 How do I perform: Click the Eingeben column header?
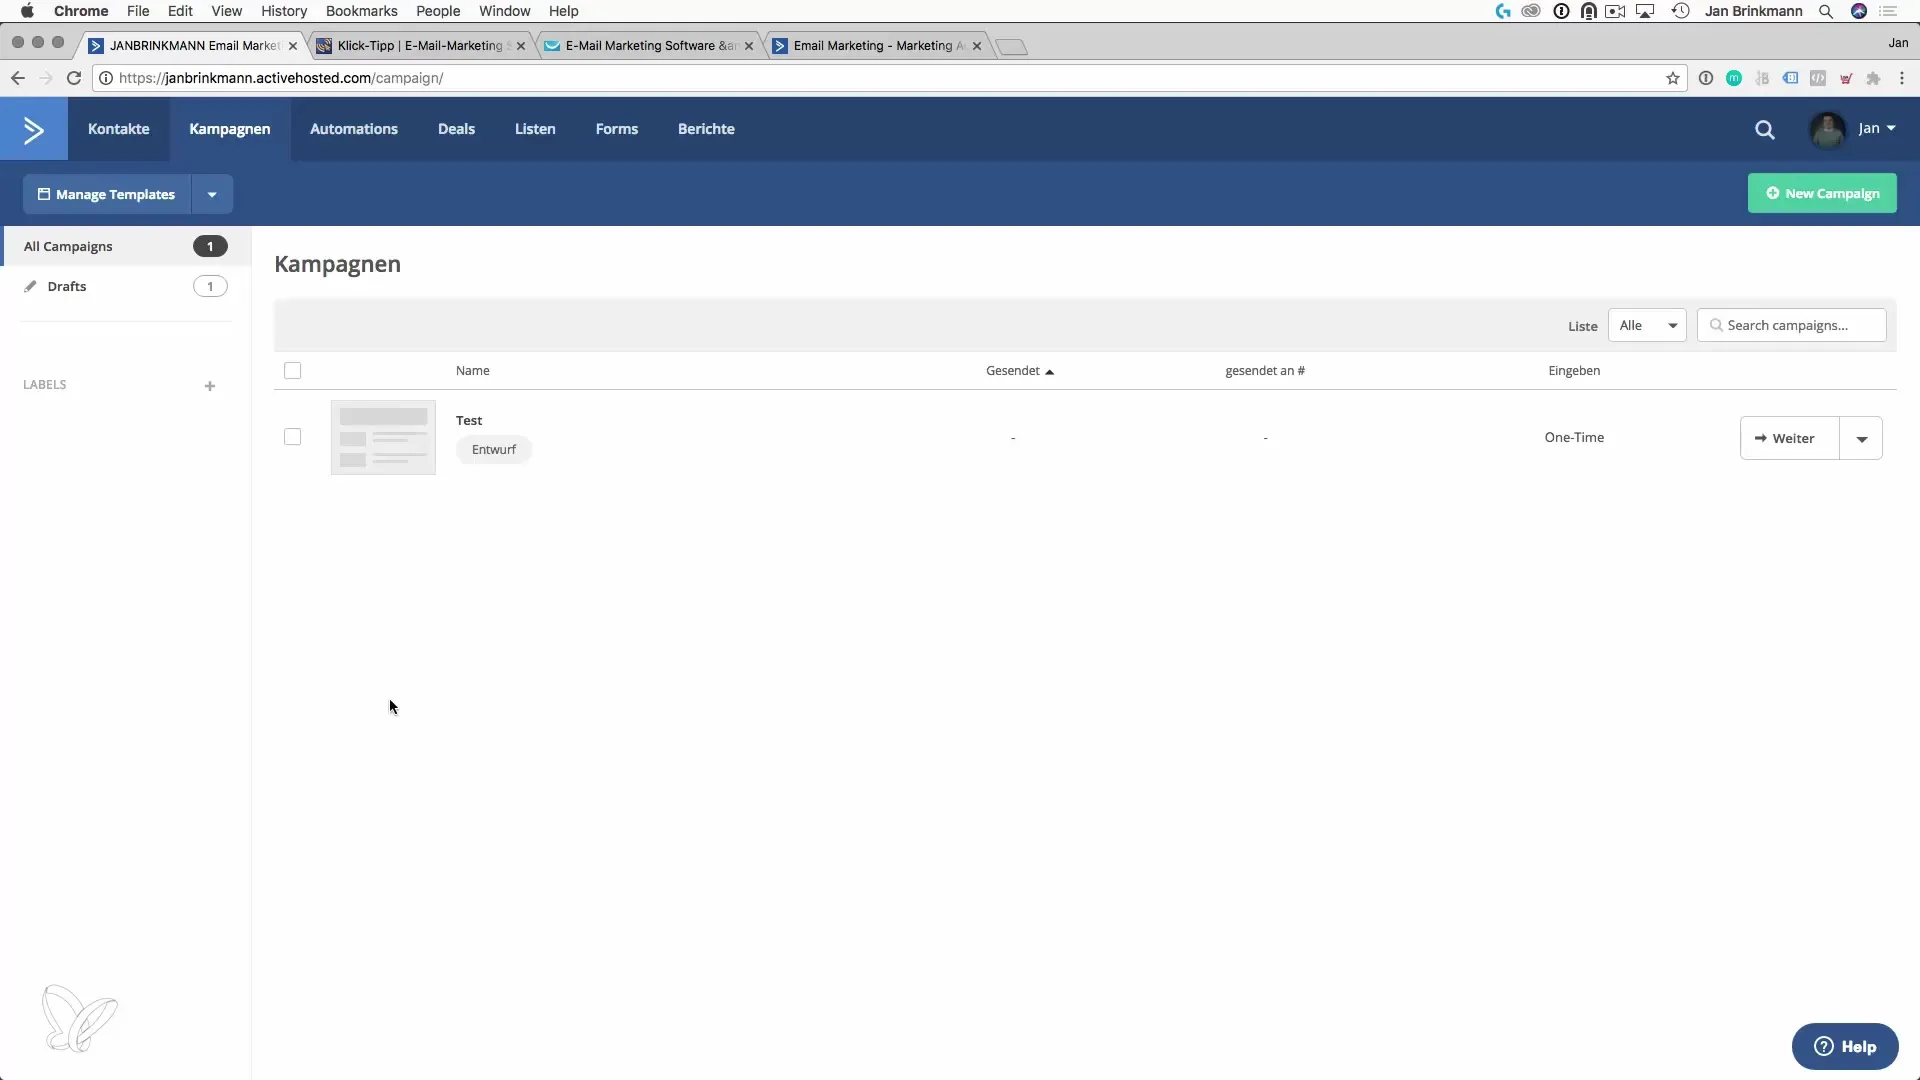1574,371
